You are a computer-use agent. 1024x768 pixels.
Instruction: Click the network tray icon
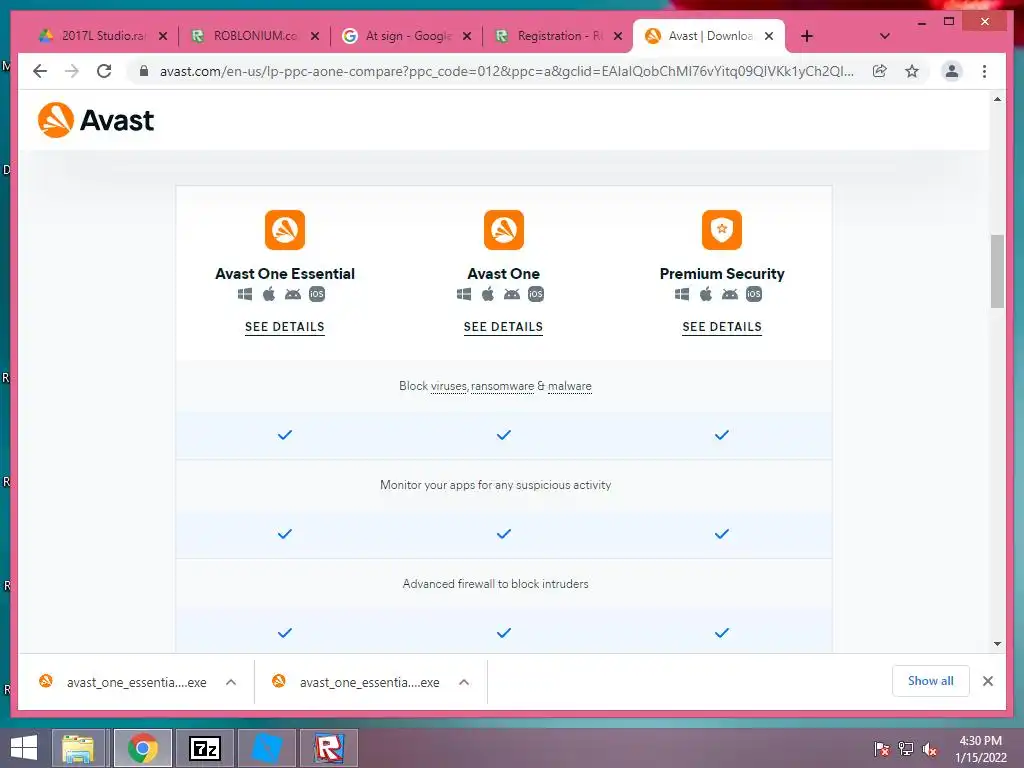click(905, 749)
